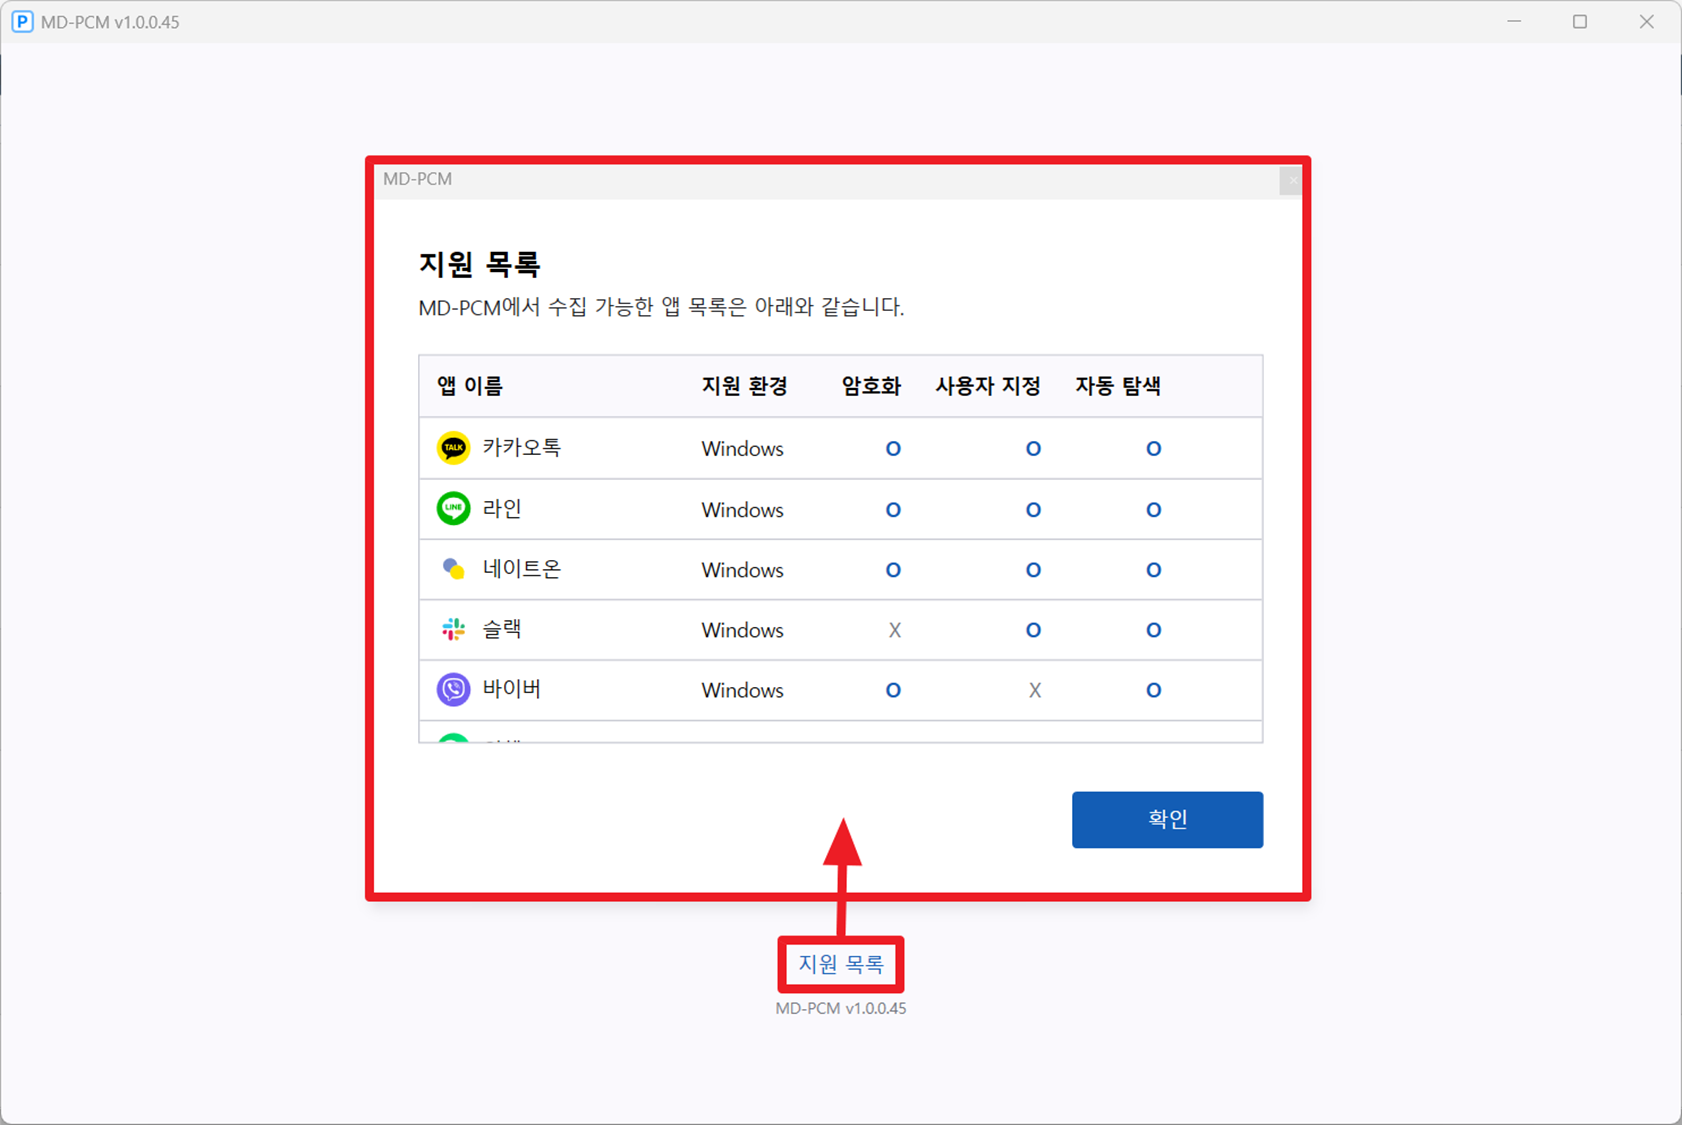
Task: Click Windows in the 라인 row
Action: 742,510
